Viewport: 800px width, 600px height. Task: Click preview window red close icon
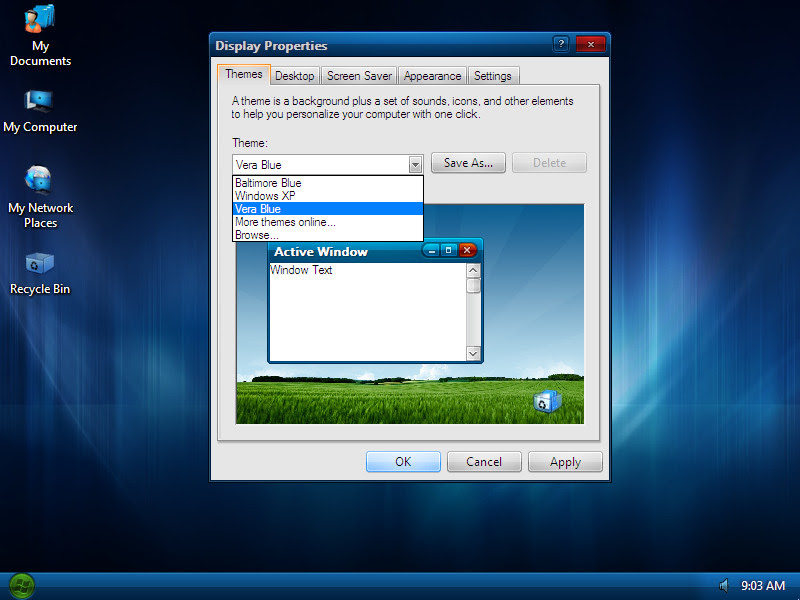[467, 251]
